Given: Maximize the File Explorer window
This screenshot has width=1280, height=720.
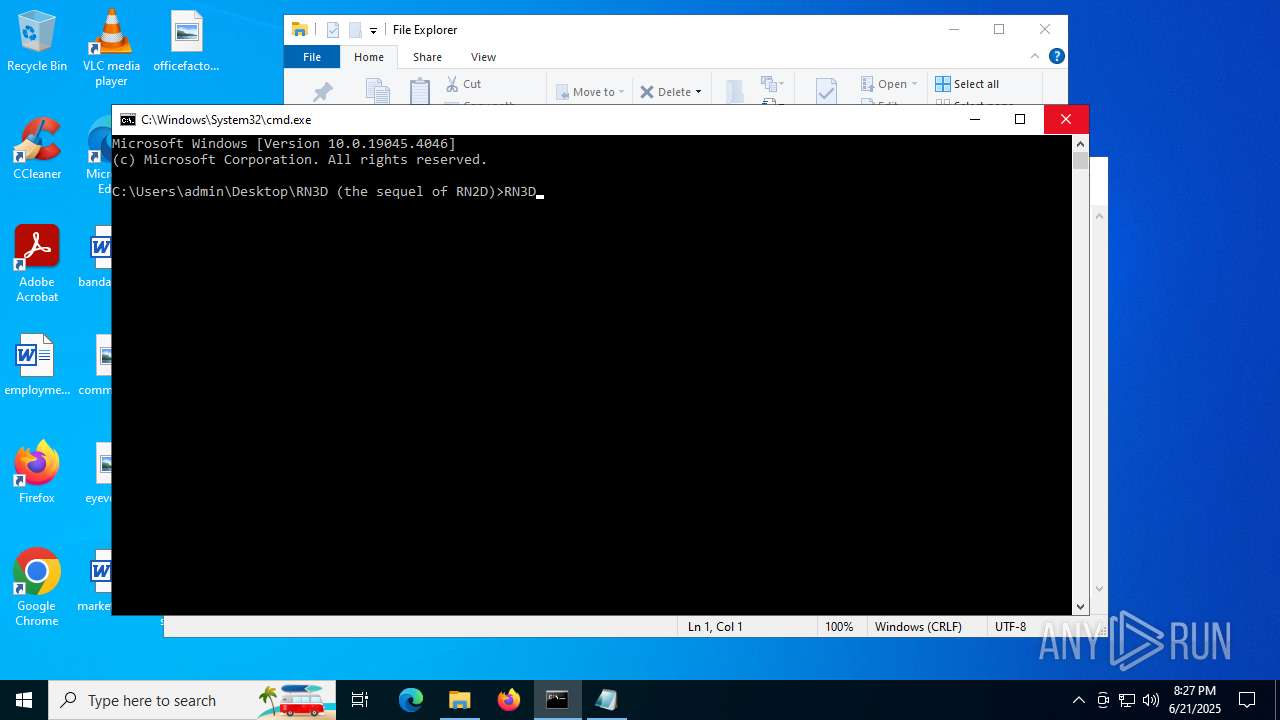Looking at the screenshot, I should tap(999, 30).
